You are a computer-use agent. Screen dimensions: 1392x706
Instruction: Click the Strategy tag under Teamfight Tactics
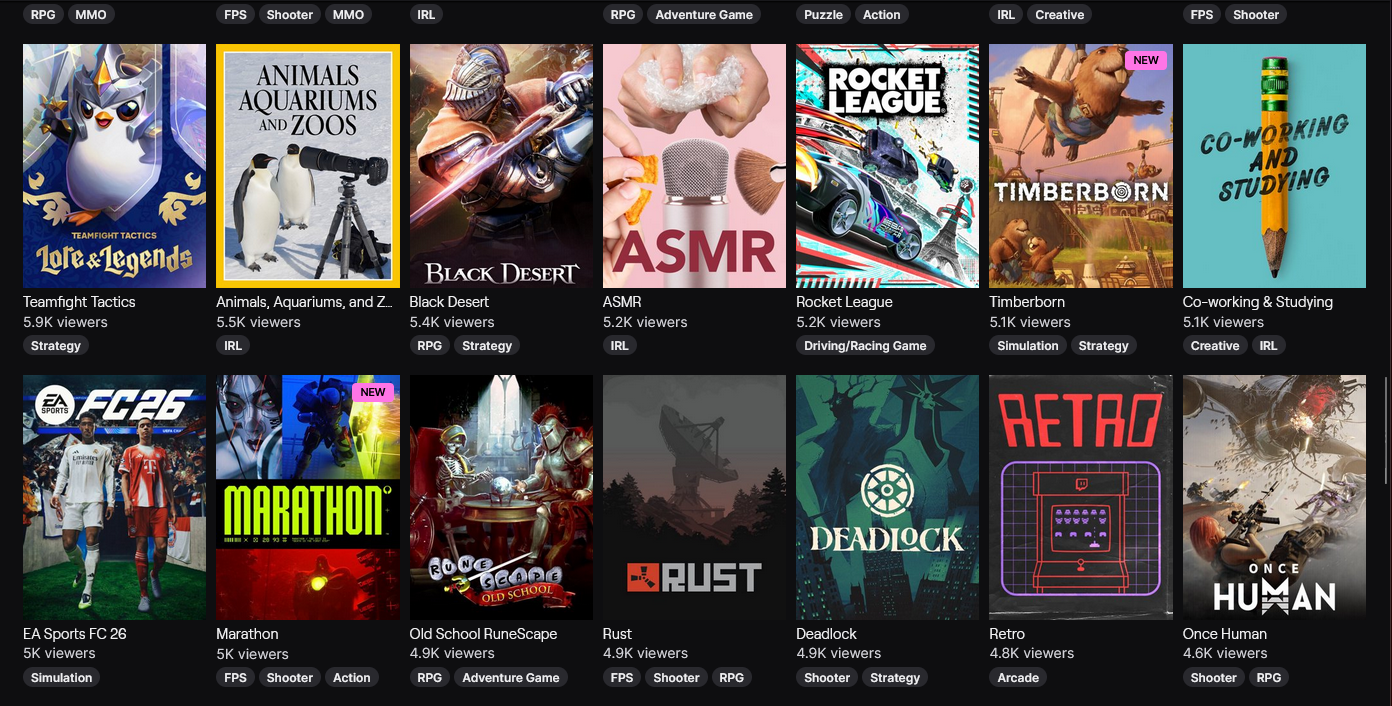(56, 346)
